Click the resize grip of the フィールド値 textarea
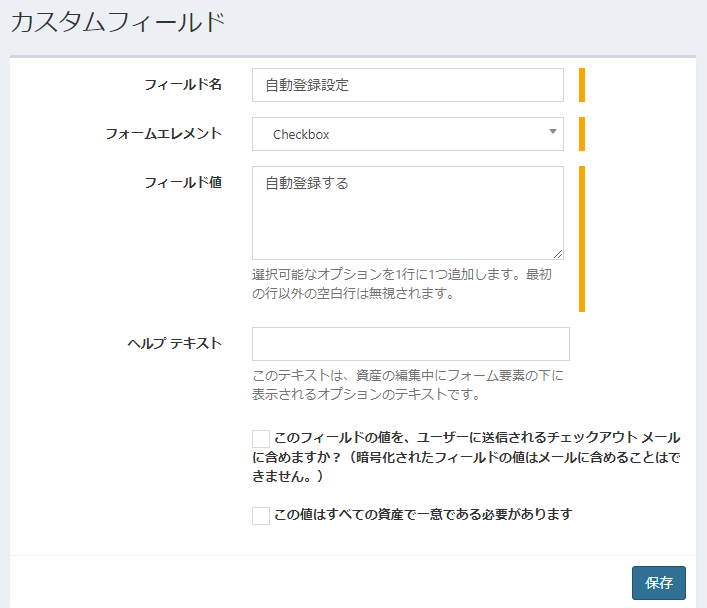This screenshot has height=608, width=707. coord(558,254)
